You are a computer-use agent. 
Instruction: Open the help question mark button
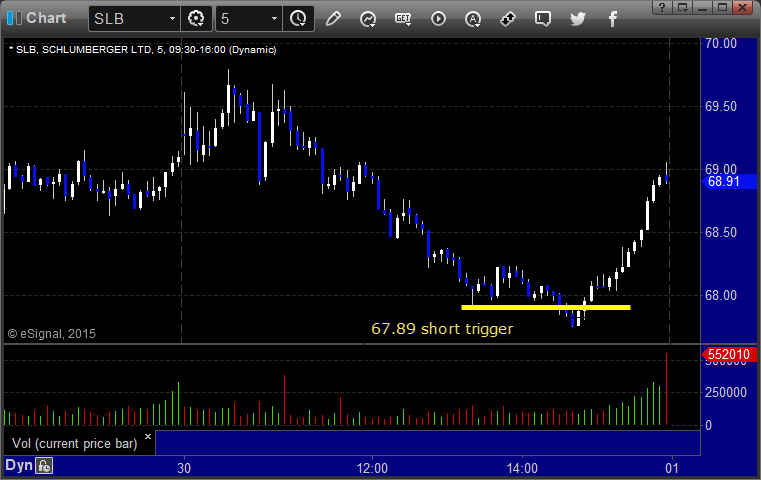[x=662, y=7]
